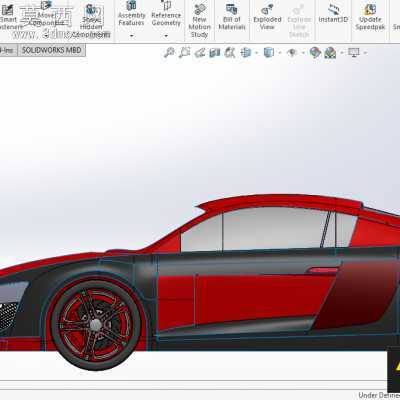Expand the View Settings dropdown arrow
Screen dimensions: 400x400
365,53
